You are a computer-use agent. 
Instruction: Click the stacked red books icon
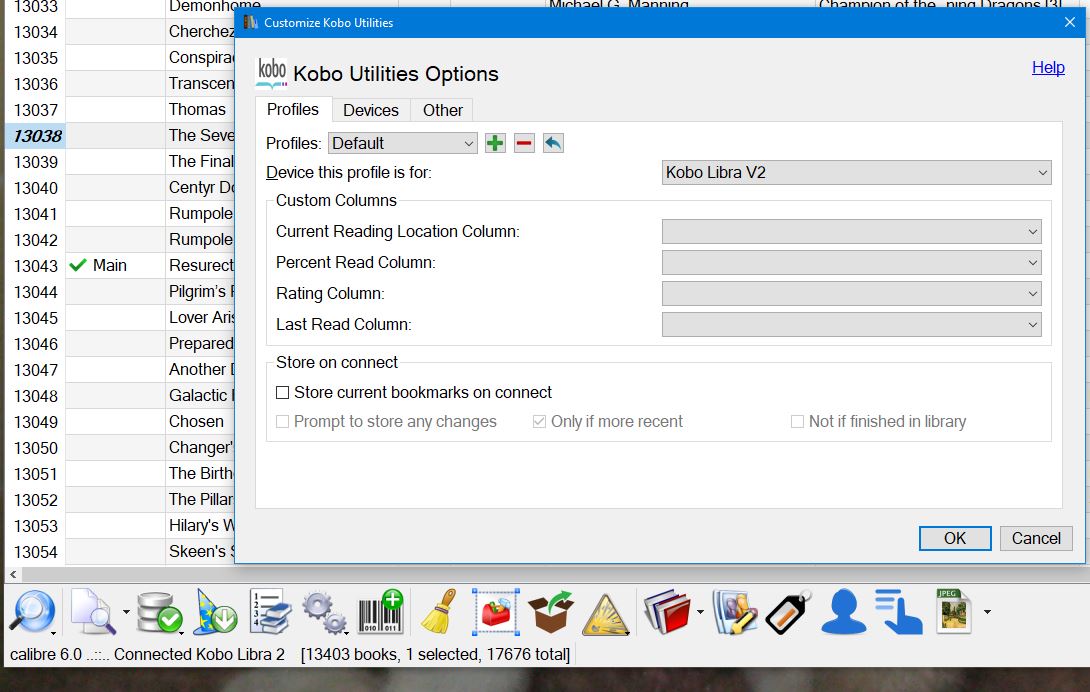point(667,612)
